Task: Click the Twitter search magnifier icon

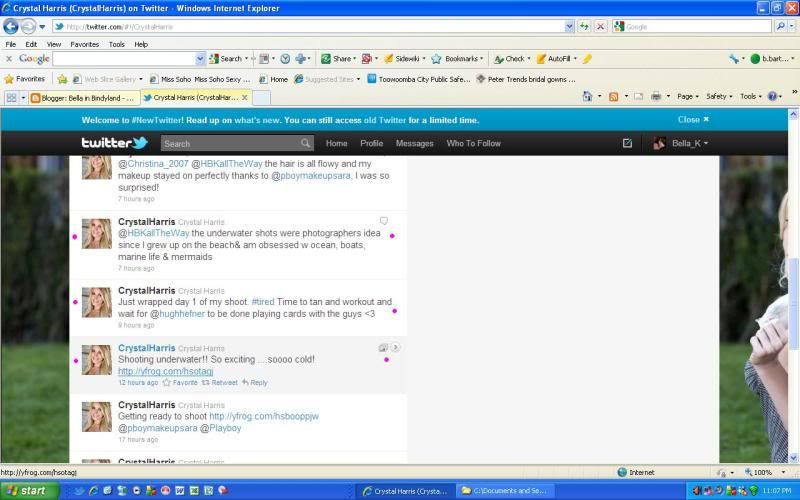Action: click(305, 143)
